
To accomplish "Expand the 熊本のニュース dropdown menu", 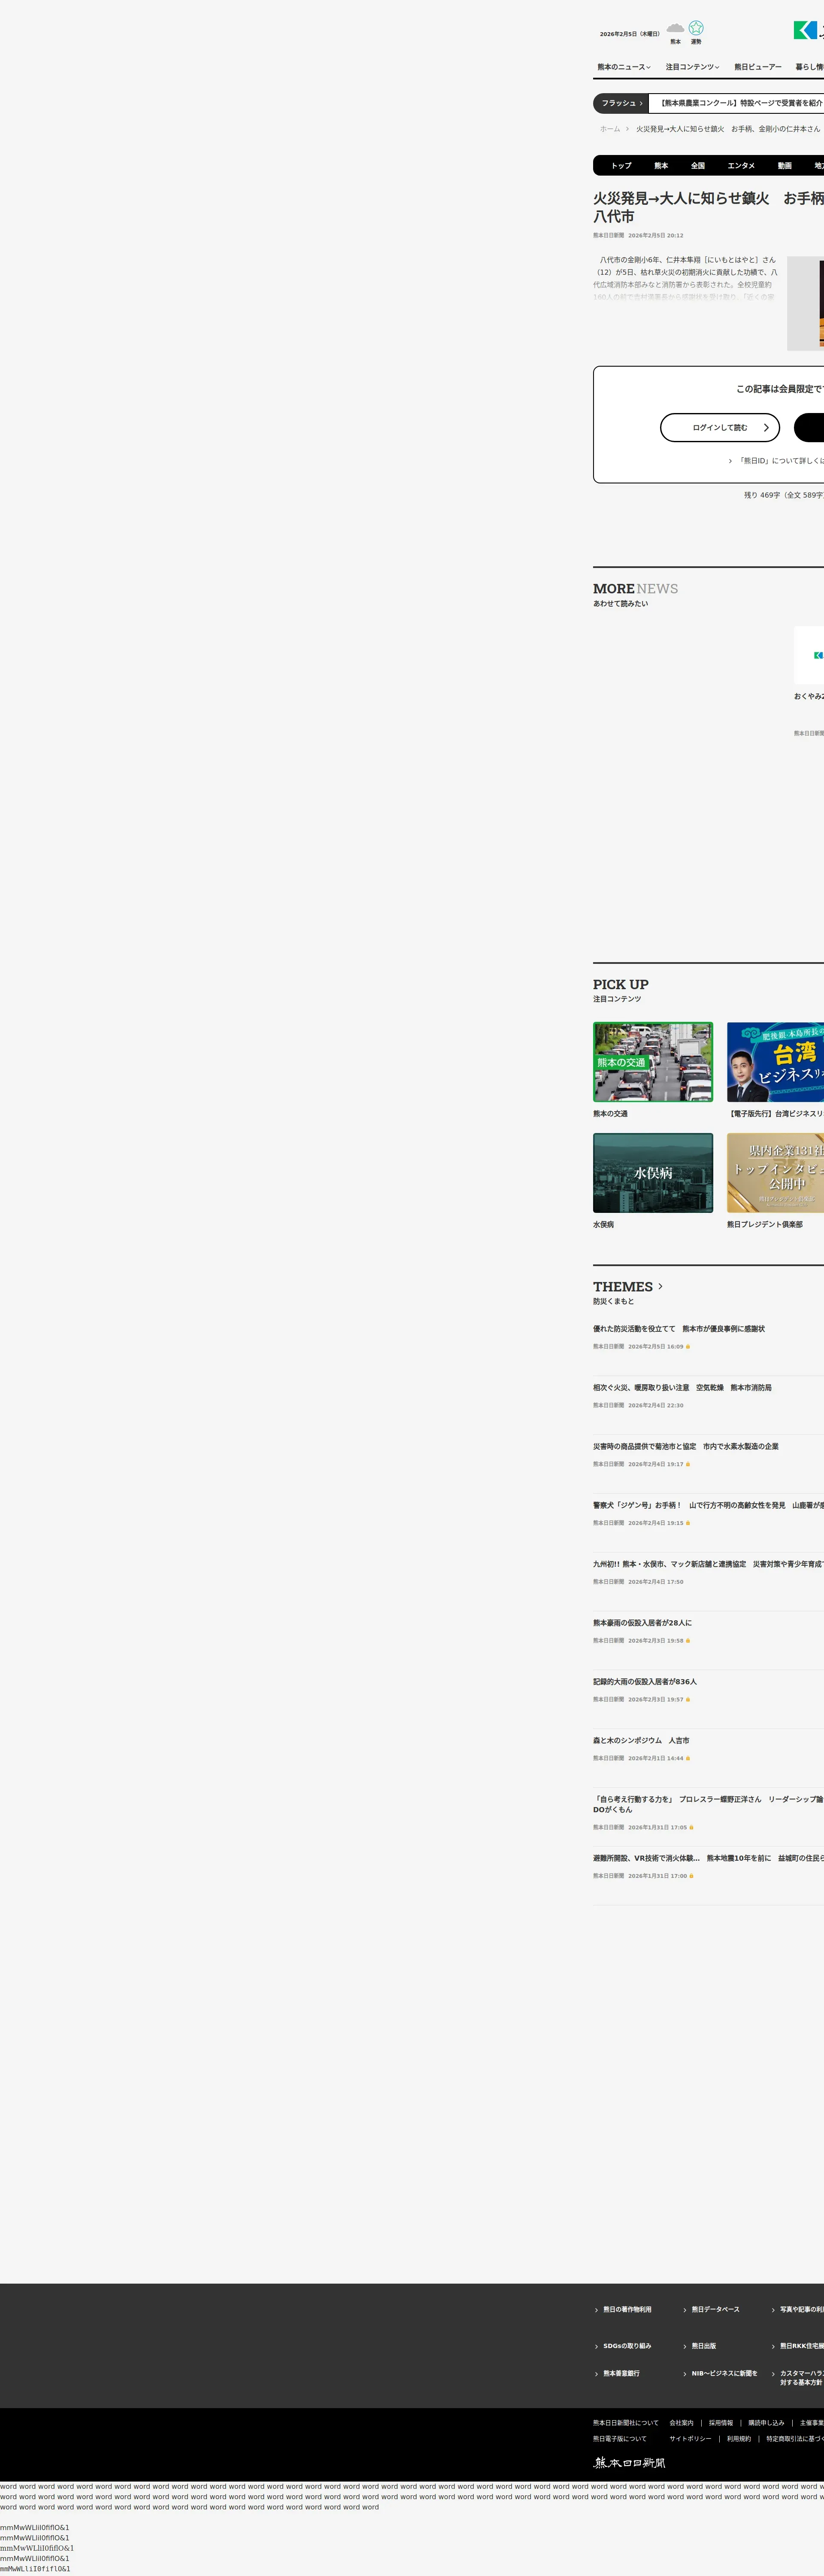I will [623, 67].
